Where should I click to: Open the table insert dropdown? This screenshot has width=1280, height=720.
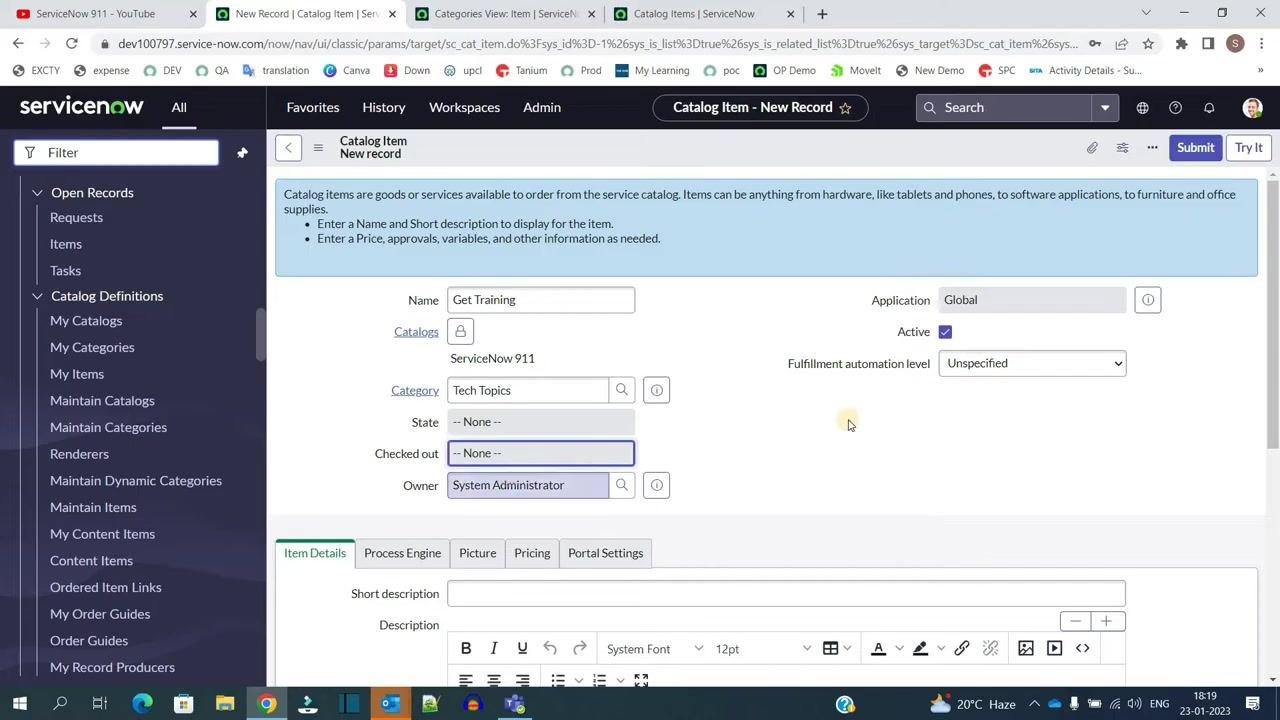pyautogui.click(x=836, y=649)
